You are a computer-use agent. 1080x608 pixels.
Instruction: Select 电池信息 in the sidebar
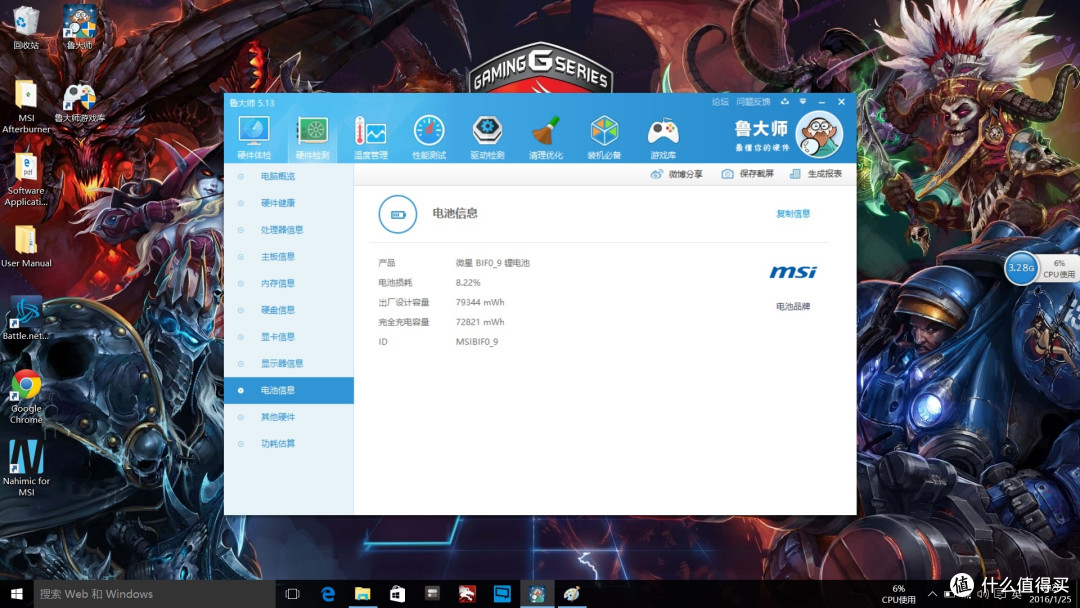289,390
